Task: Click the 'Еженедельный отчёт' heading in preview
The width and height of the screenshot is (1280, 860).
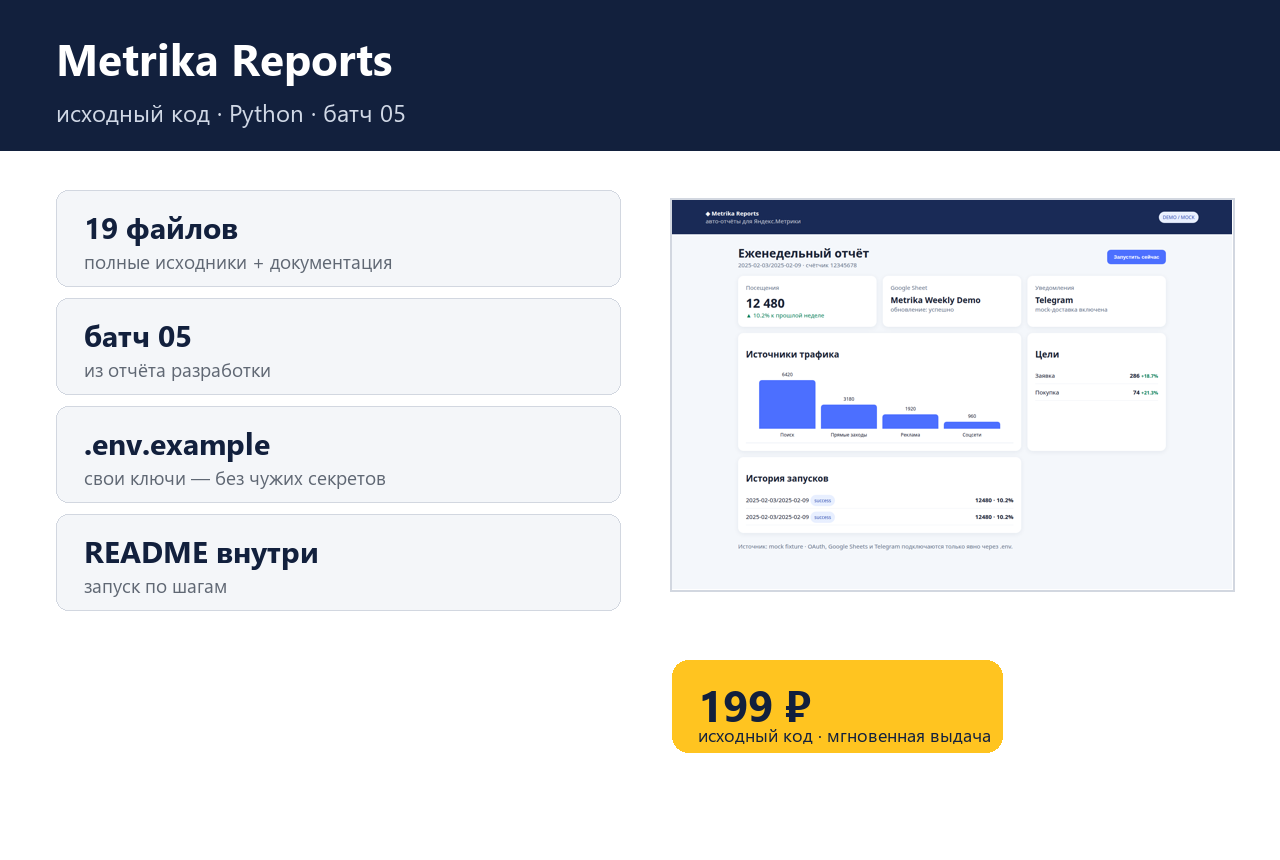Action: coord(803,253)
